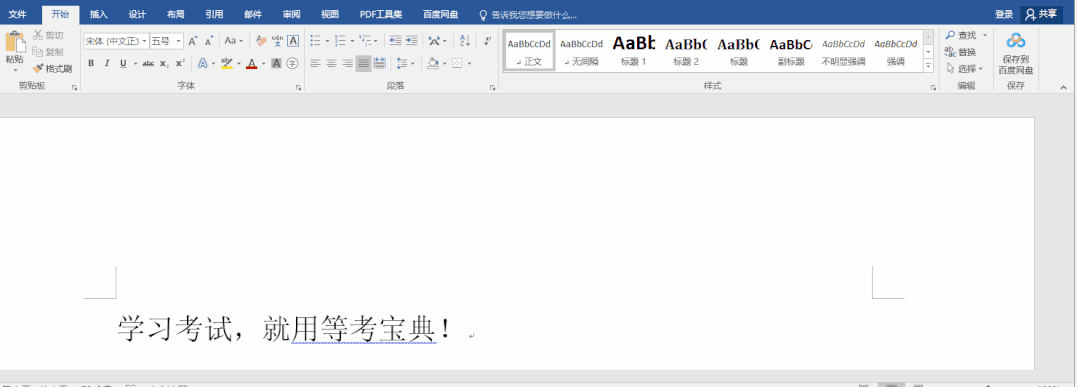Toggle Italic formatting

(x=107, y=63)
